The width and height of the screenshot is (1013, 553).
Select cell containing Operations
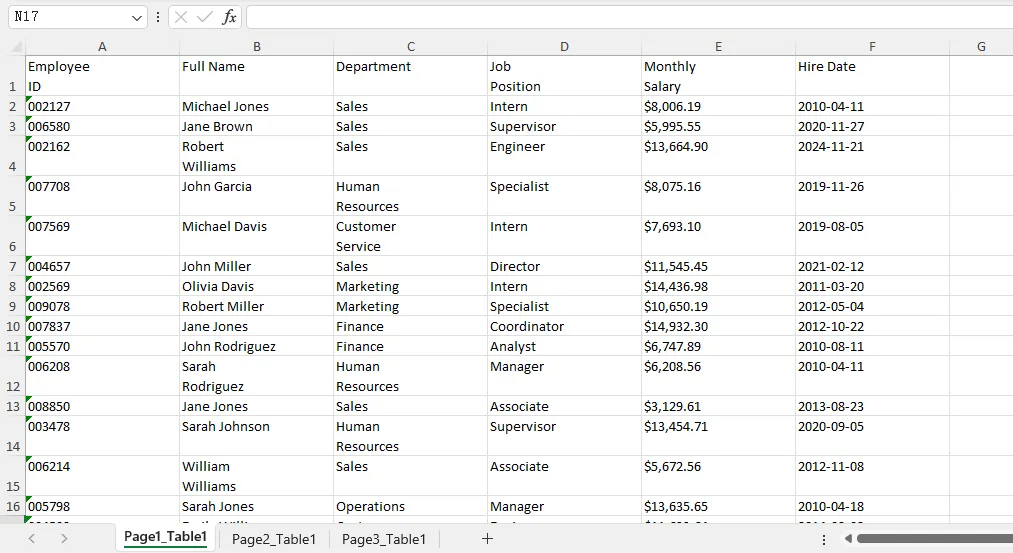(410, 506)
